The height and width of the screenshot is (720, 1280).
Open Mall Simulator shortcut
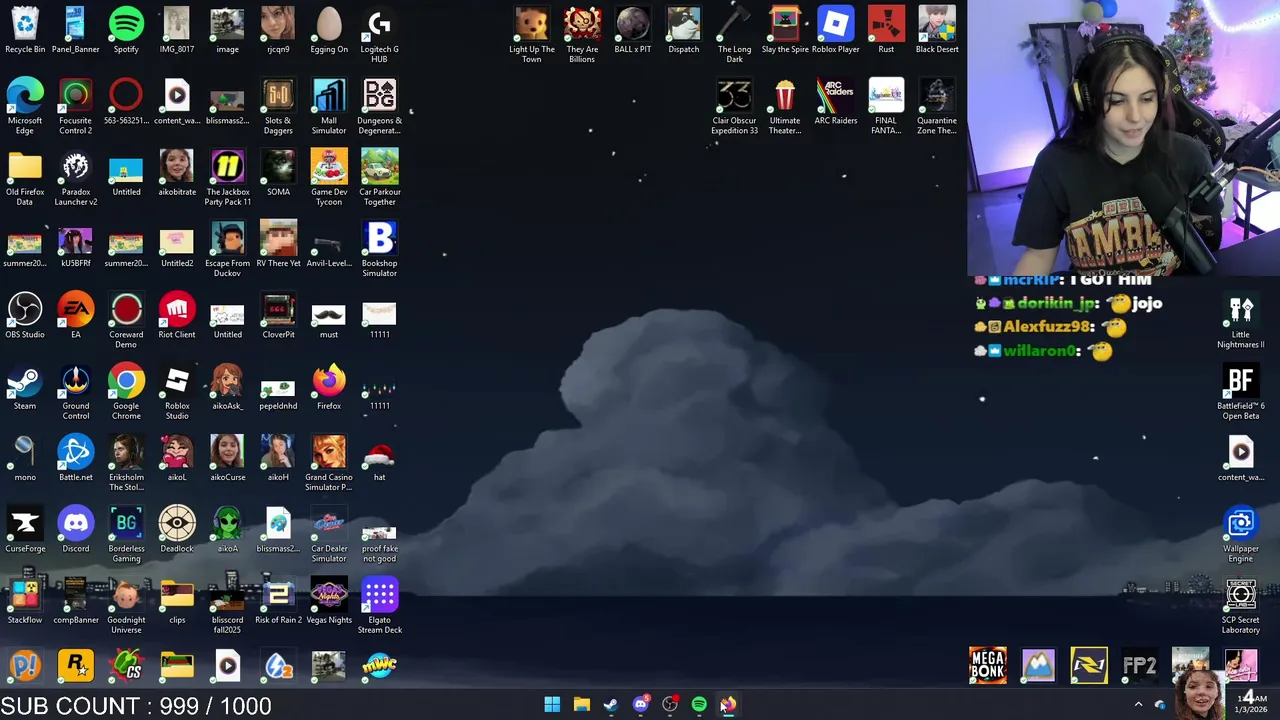tap(329, 106)
